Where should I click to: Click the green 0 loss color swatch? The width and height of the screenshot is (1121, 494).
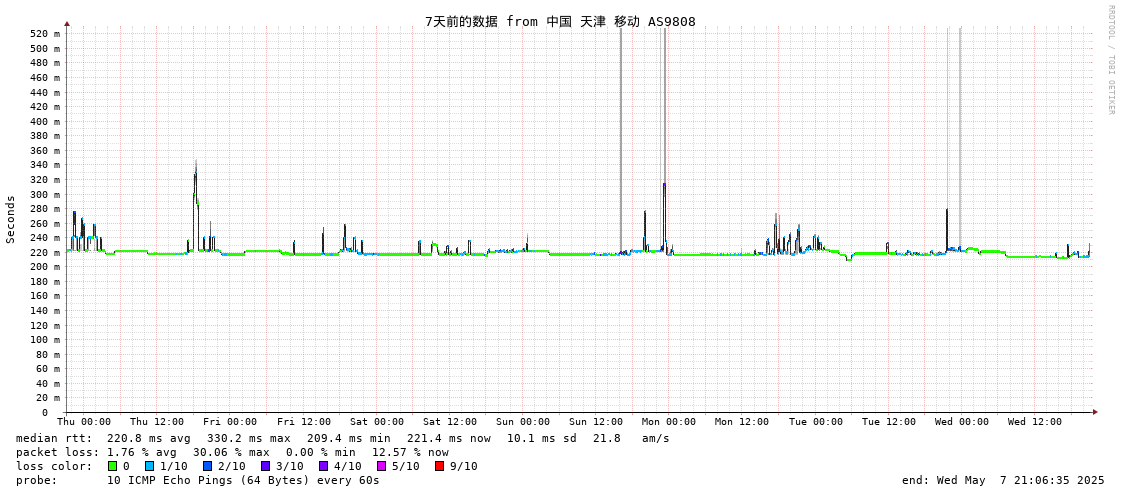112,466
